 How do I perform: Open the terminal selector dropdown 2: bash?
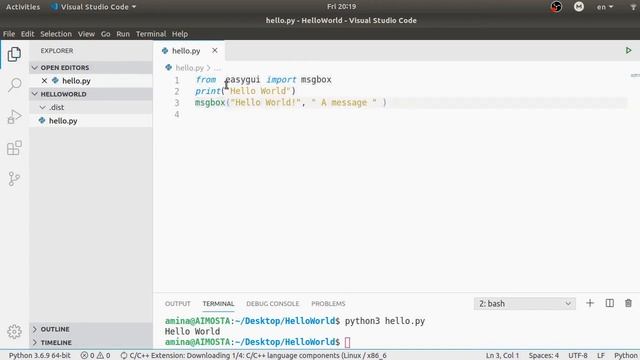click(524, 304)
